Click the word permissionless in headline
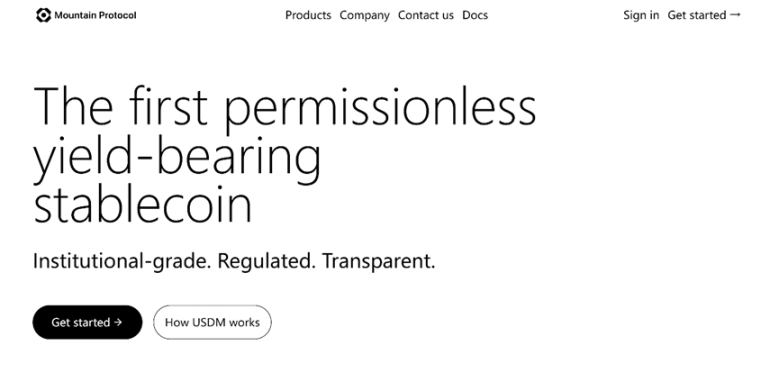The height and width of the screenshot is (373, 779). point(381,107)
